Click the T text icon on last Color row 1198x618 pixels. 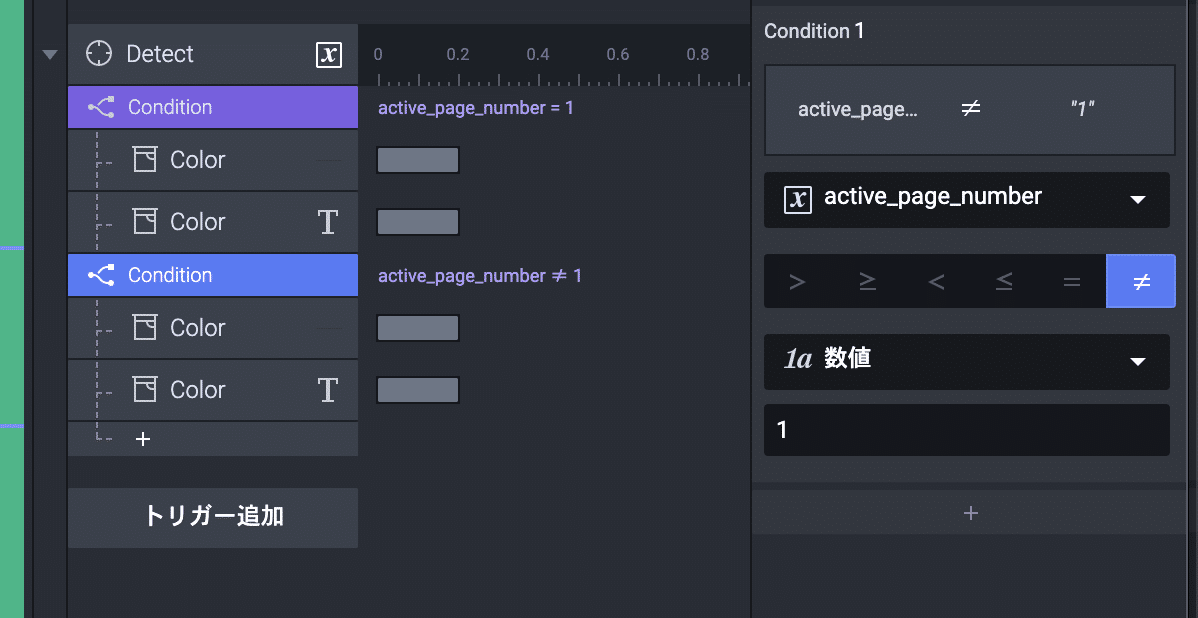pos(328,390)
